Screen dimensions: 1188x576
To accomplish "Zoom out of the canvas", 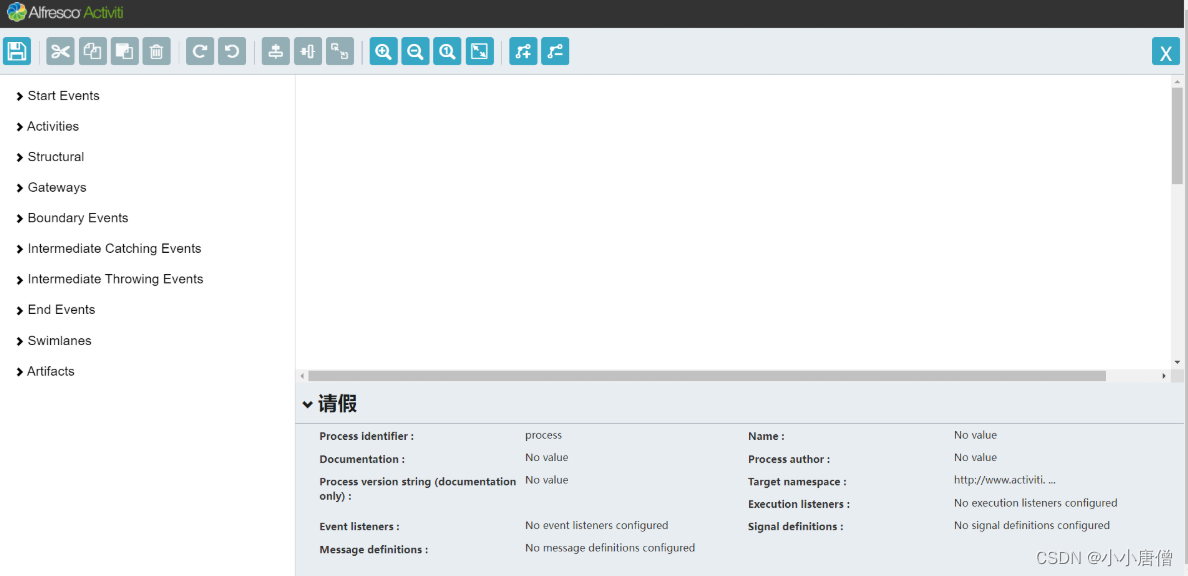I will tap(415, 50).
